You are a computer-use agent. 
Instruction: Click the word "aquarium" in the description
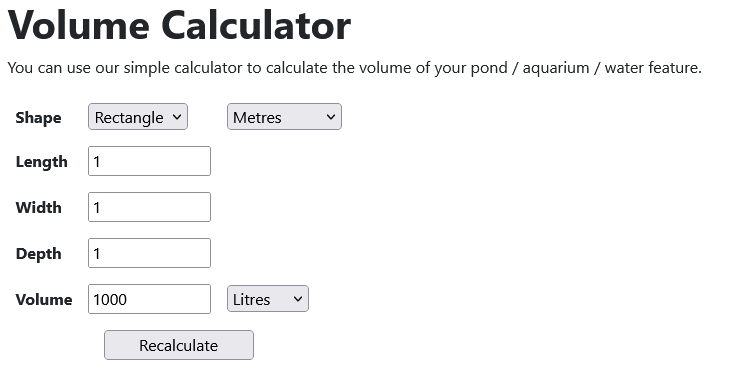(556, 68)
